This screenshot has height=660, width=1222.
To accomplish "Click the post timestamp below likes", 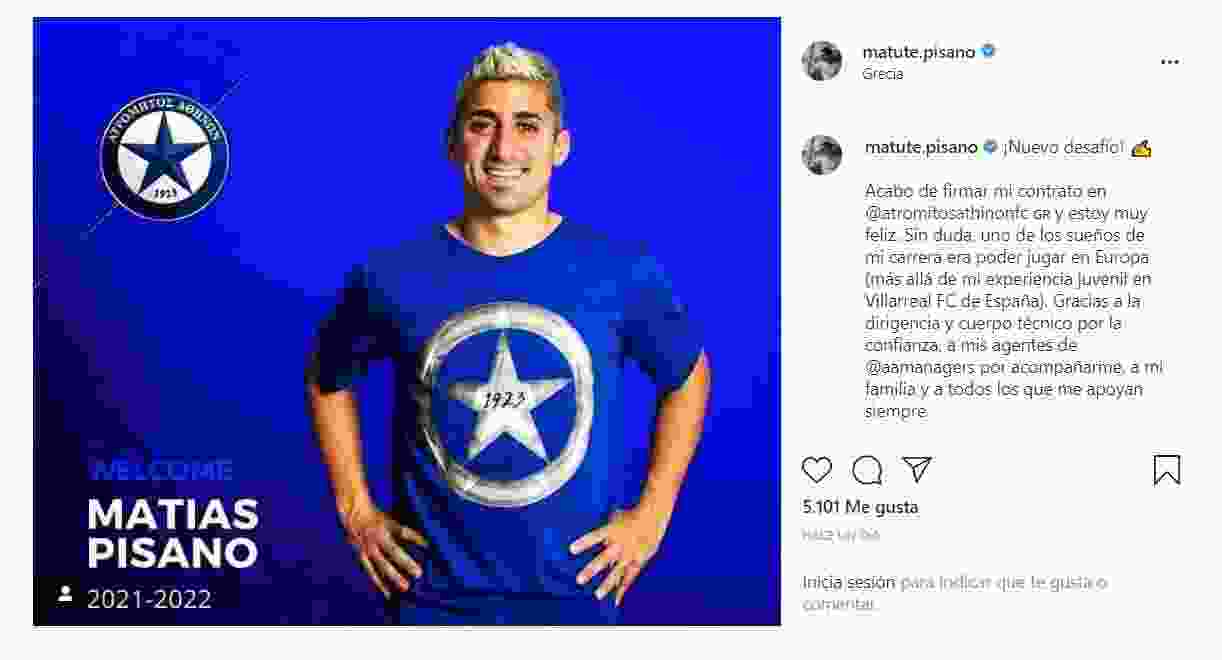I will pyautogui.click(x=841, y=535).
